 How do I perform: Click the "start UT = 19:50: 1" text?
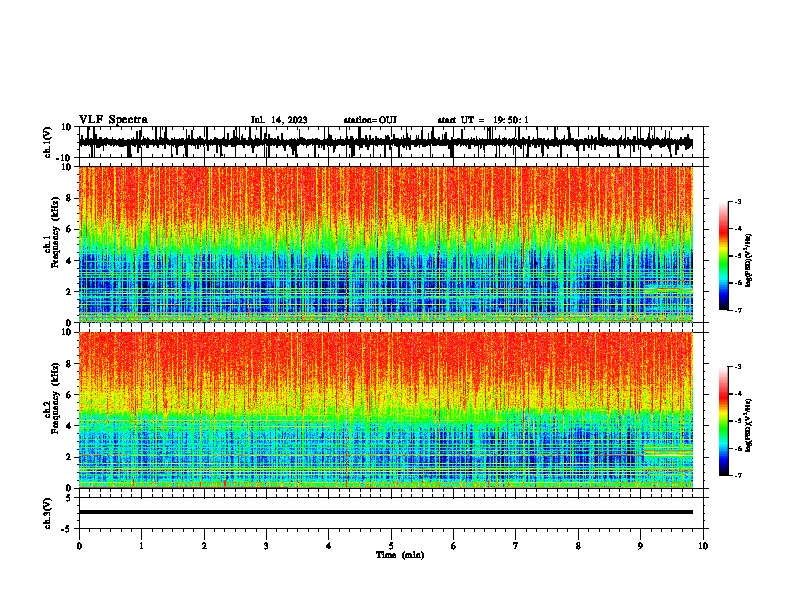483,120
